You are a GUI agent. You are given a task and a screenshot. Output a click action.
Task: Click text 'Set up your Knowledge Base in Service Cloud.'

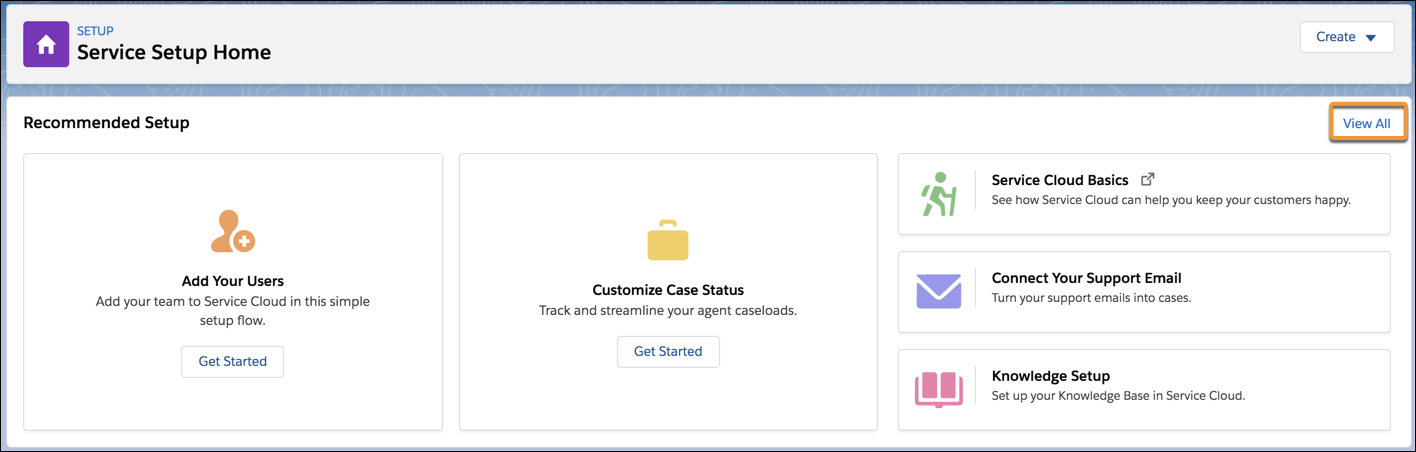[x=1118, y=396]
